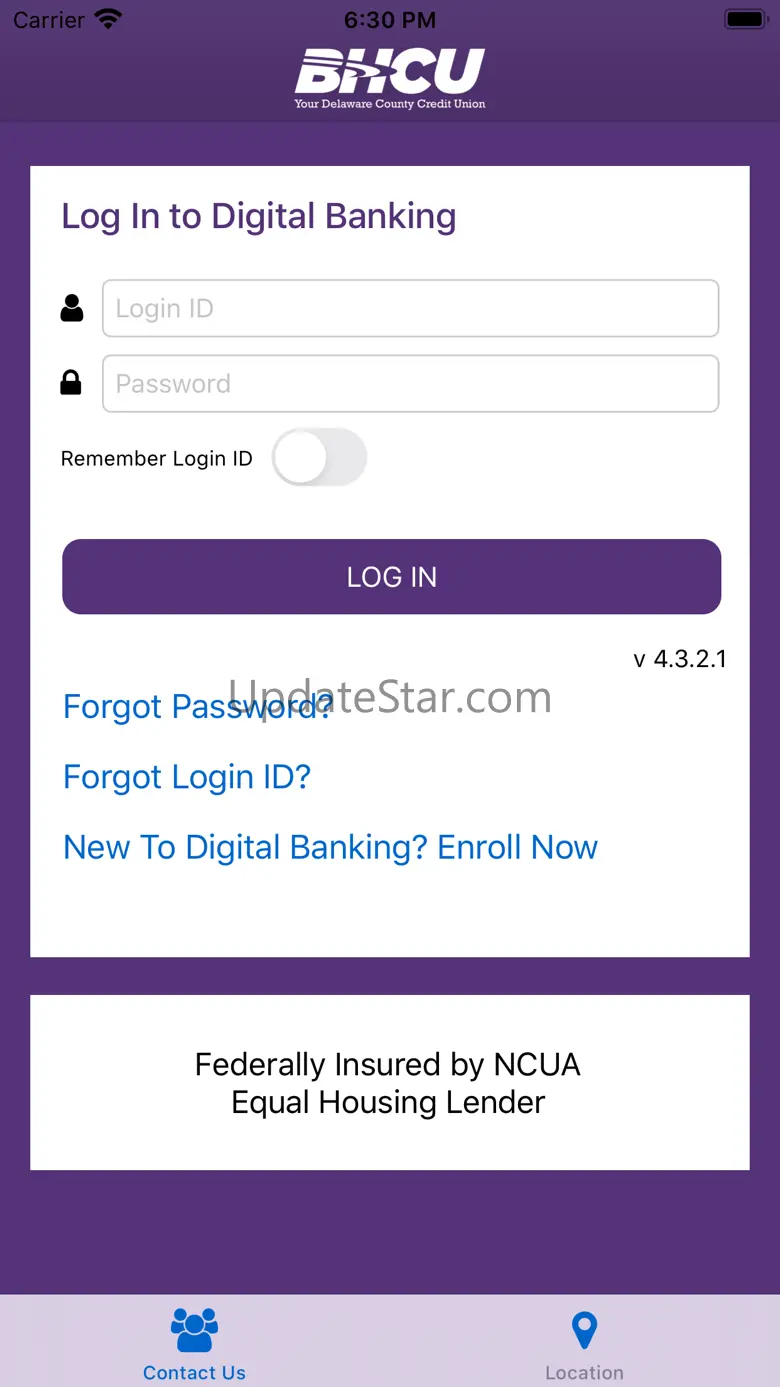Click the Log In to Digital Banking heading

point(259,216)
